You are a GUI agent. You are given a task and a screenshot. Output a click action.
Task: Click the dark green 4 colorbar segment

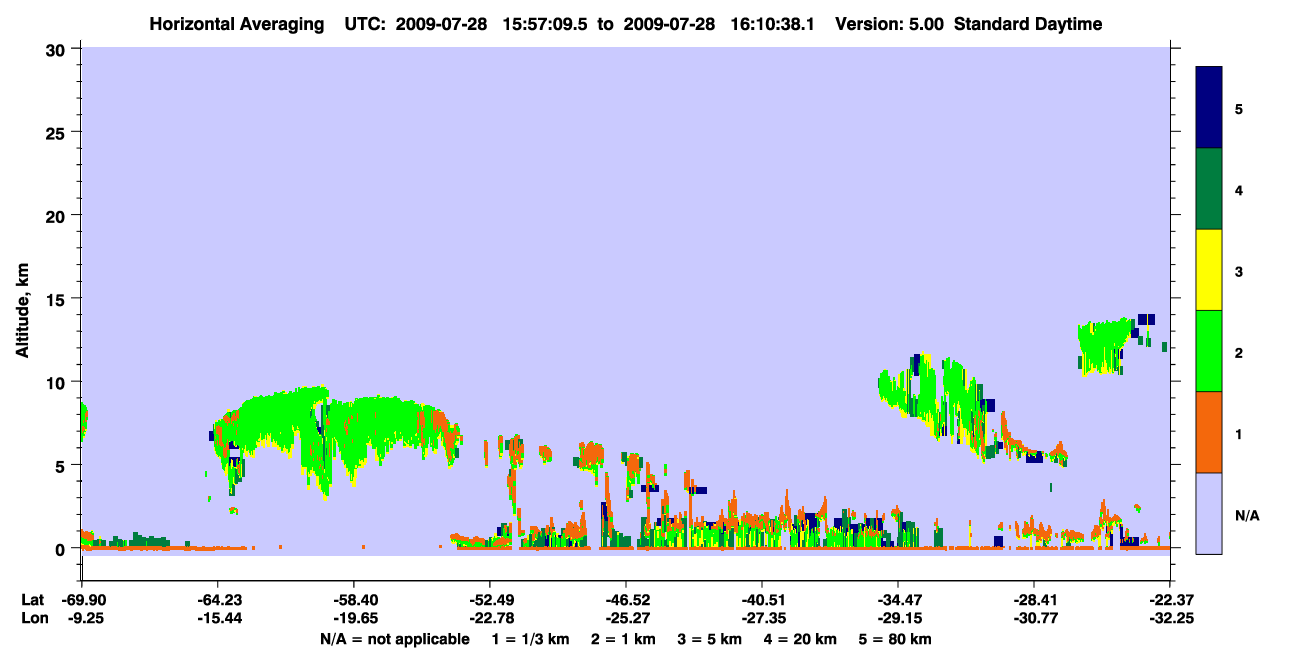tap(1209, 189)
